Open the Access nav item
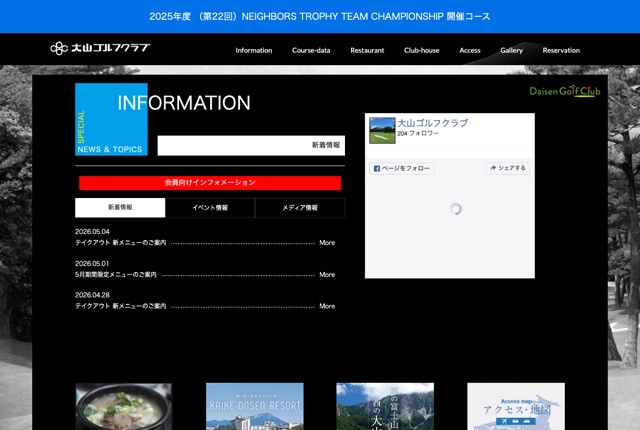The height and width of the screenshot is (430, 640). point(470,50)
